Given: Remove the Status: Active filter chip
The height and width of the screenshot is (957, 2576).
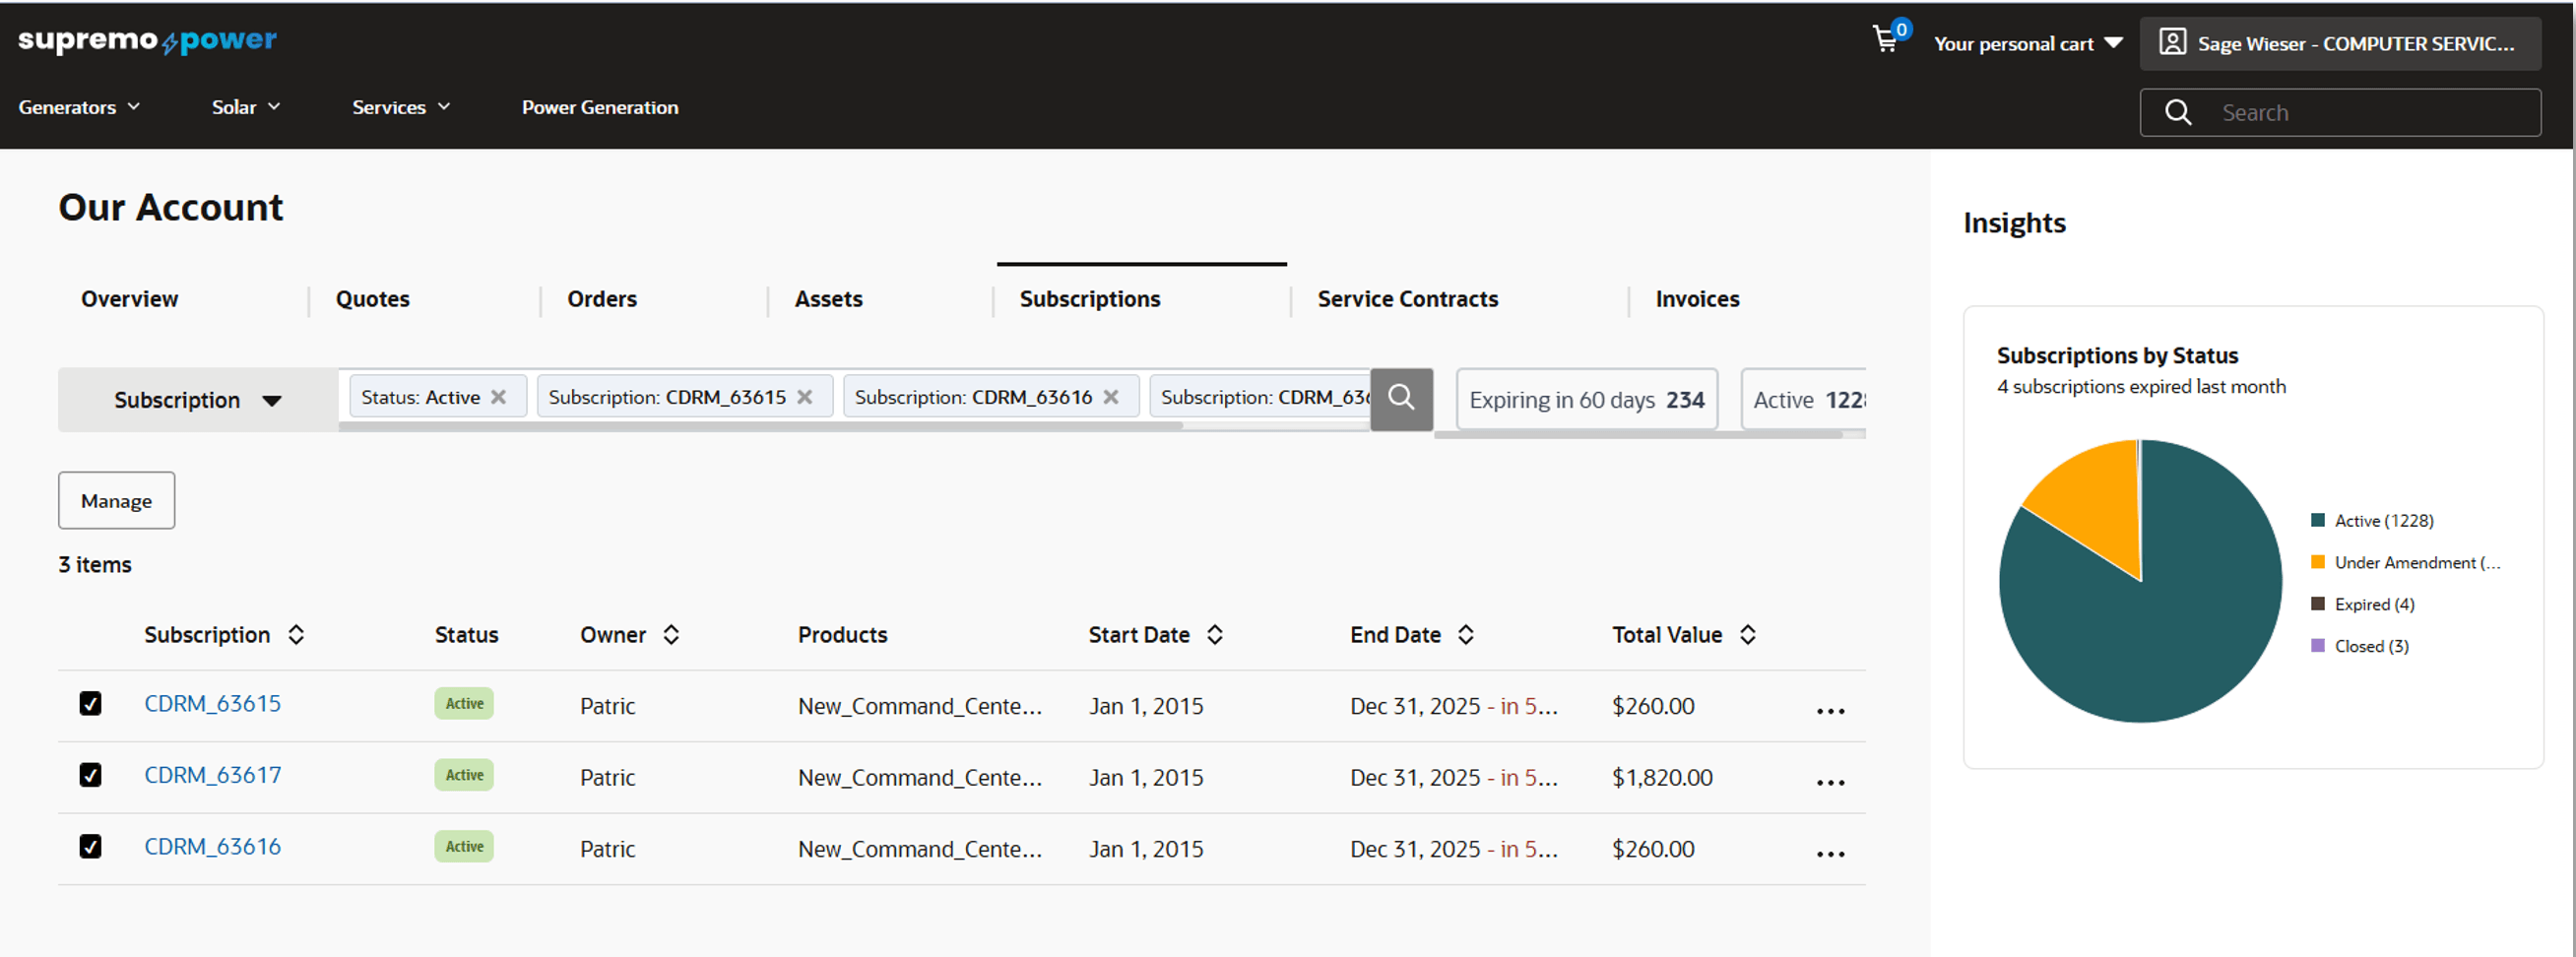Looking at the screenshot, I should (x=499, y=396).
